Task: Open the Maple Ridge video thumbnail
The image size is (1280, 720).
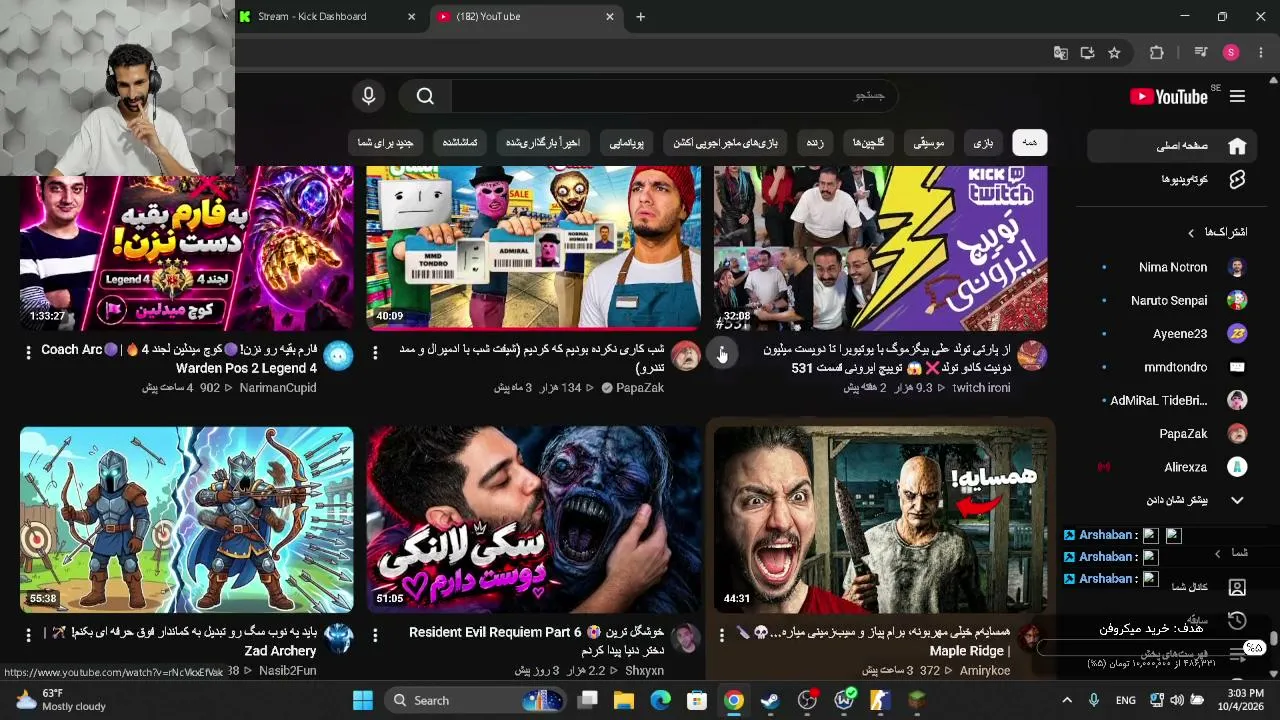Action: tap(880, 520)
